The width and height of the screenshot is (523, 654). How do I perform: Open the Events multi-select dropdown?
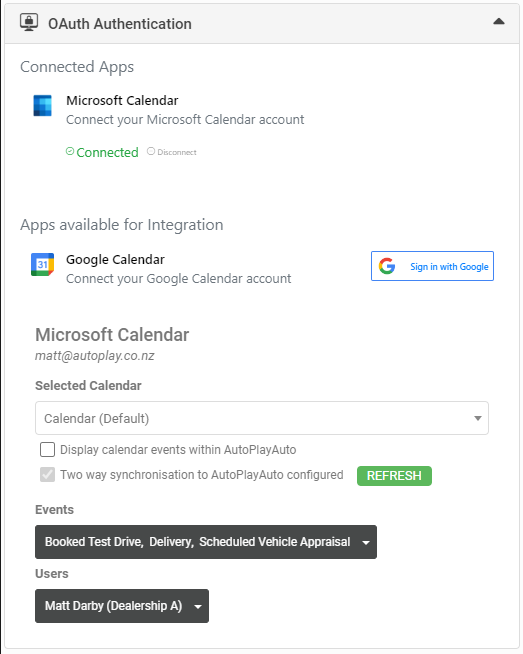206,542
